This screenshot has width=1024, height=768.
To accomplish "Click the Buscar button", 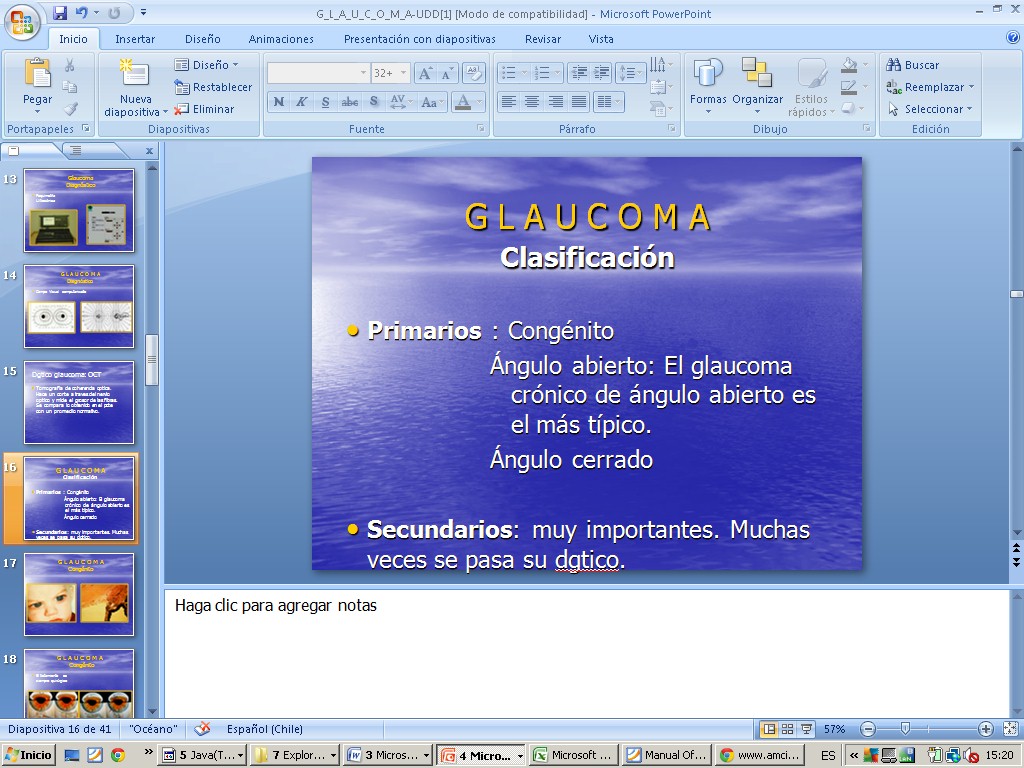I will (x=912, y=65).
